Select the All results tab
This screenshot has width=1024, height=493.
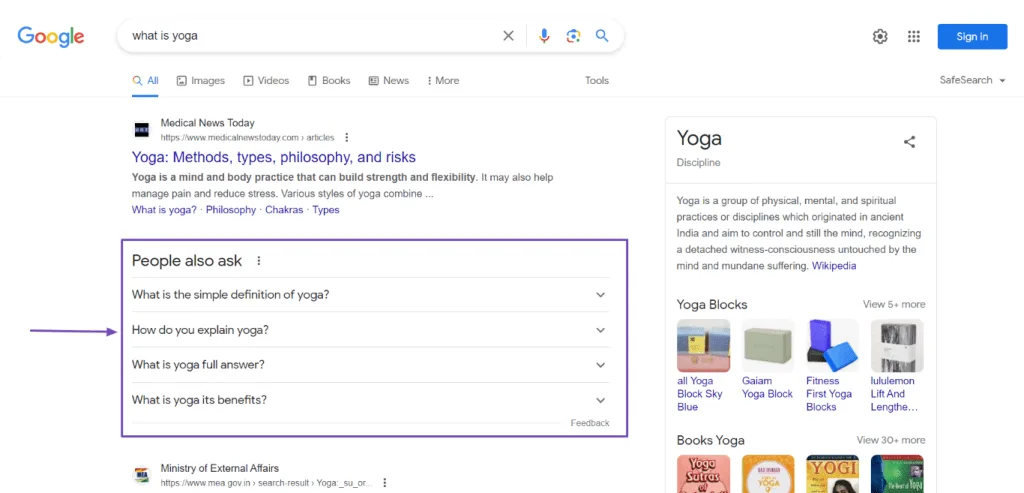click(x=146, y=80)
